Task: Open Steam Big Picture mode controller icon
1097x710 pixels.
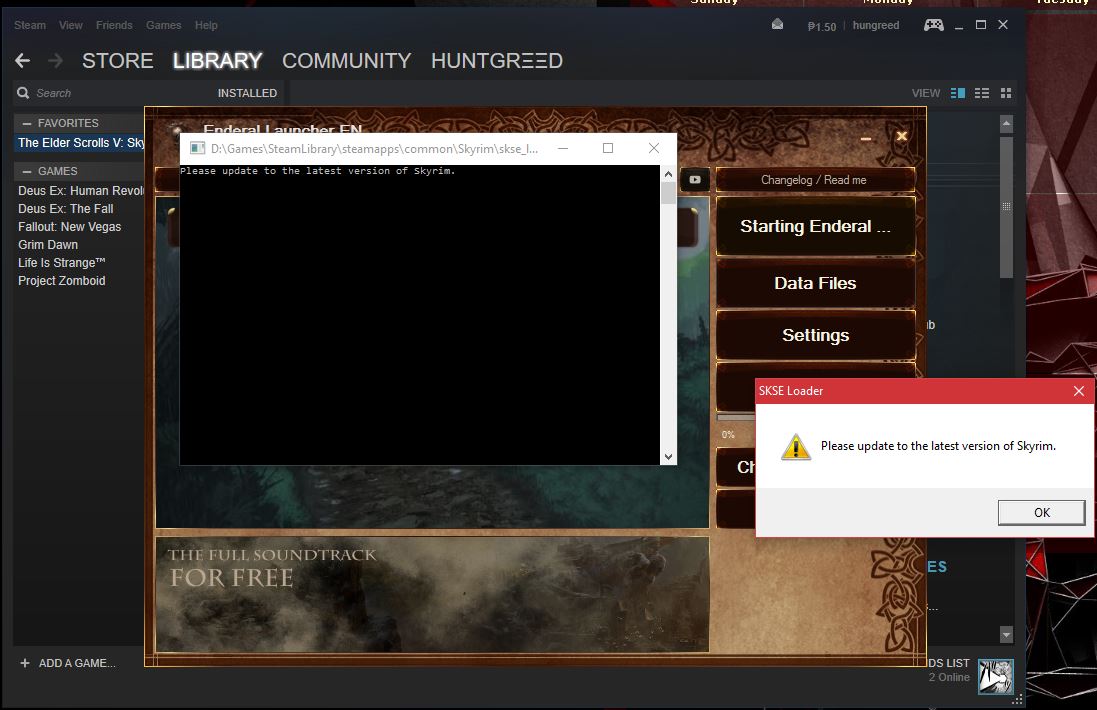Action: tap(933, 25)
